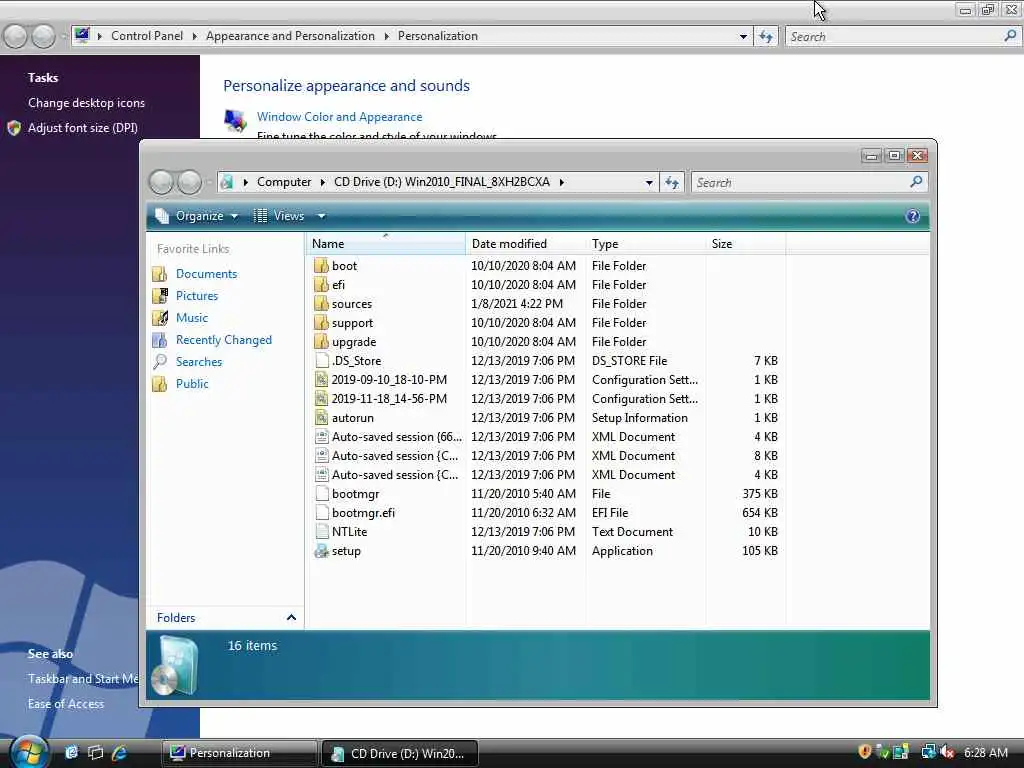Sort by Name column header
The image size is (1024, 768).
[385, 244]
